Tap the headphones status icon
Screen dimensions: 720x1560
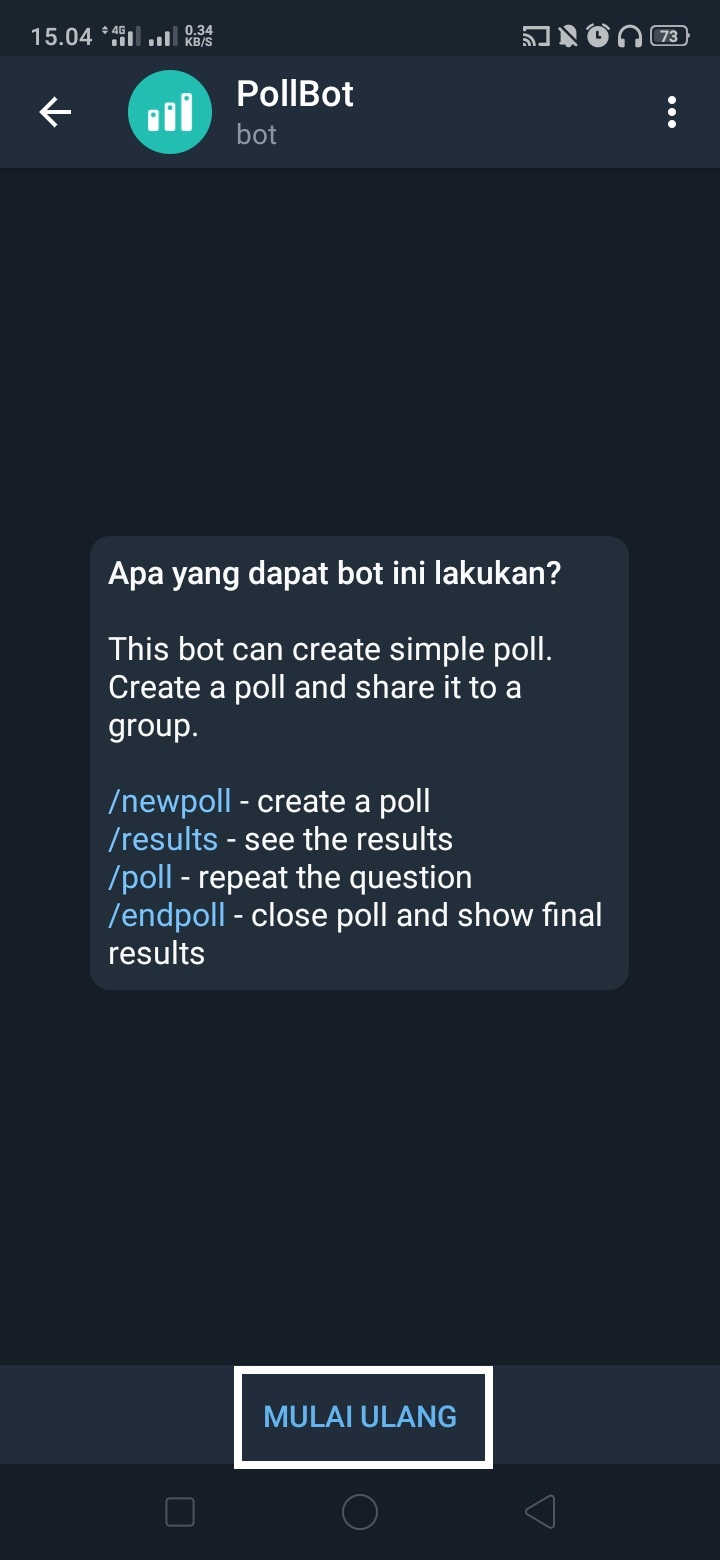pyautogui.click(x=629, y=37)
